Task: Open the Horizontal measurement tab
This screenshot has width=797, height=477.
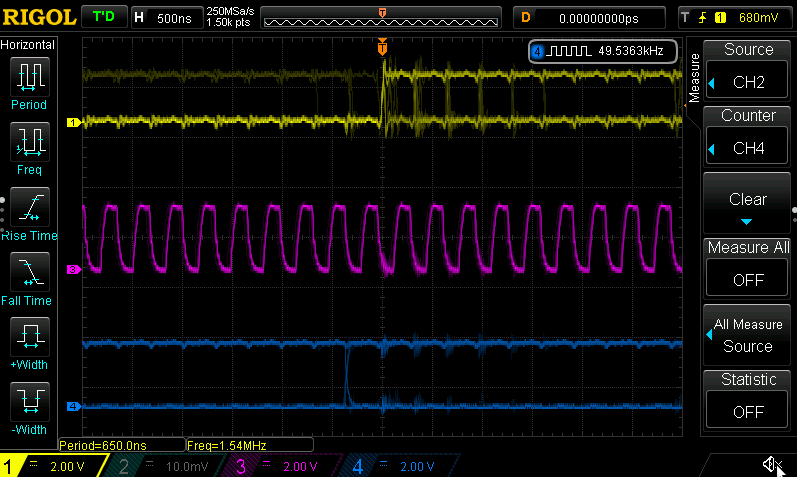Action: [28, 45]
